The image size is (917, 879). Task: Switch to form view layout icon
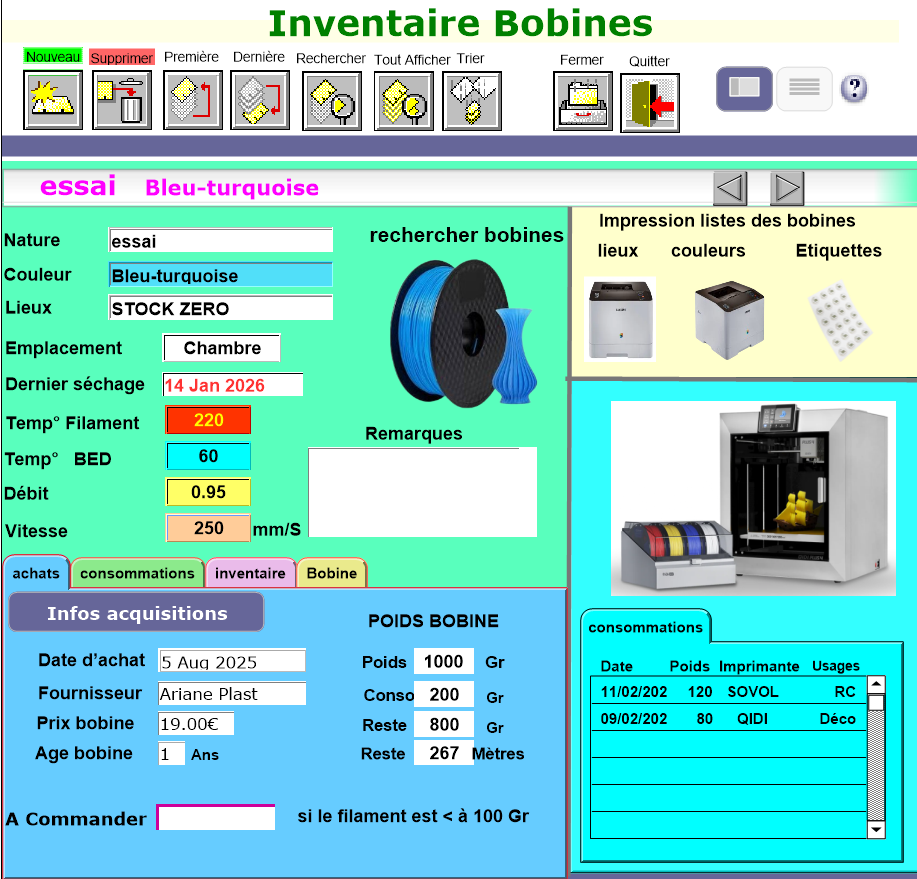(744, 88)
